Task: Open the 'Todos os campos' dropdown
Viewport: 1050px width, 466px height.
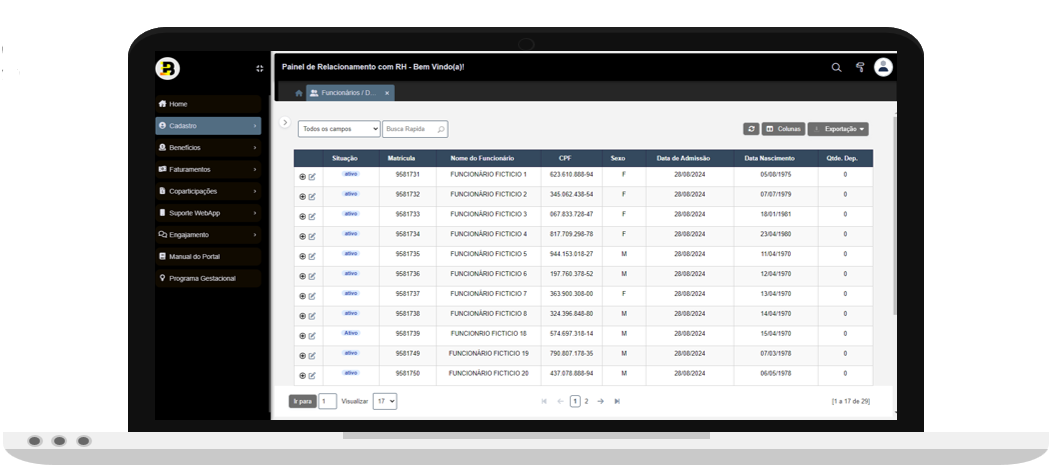Action: 339,129
